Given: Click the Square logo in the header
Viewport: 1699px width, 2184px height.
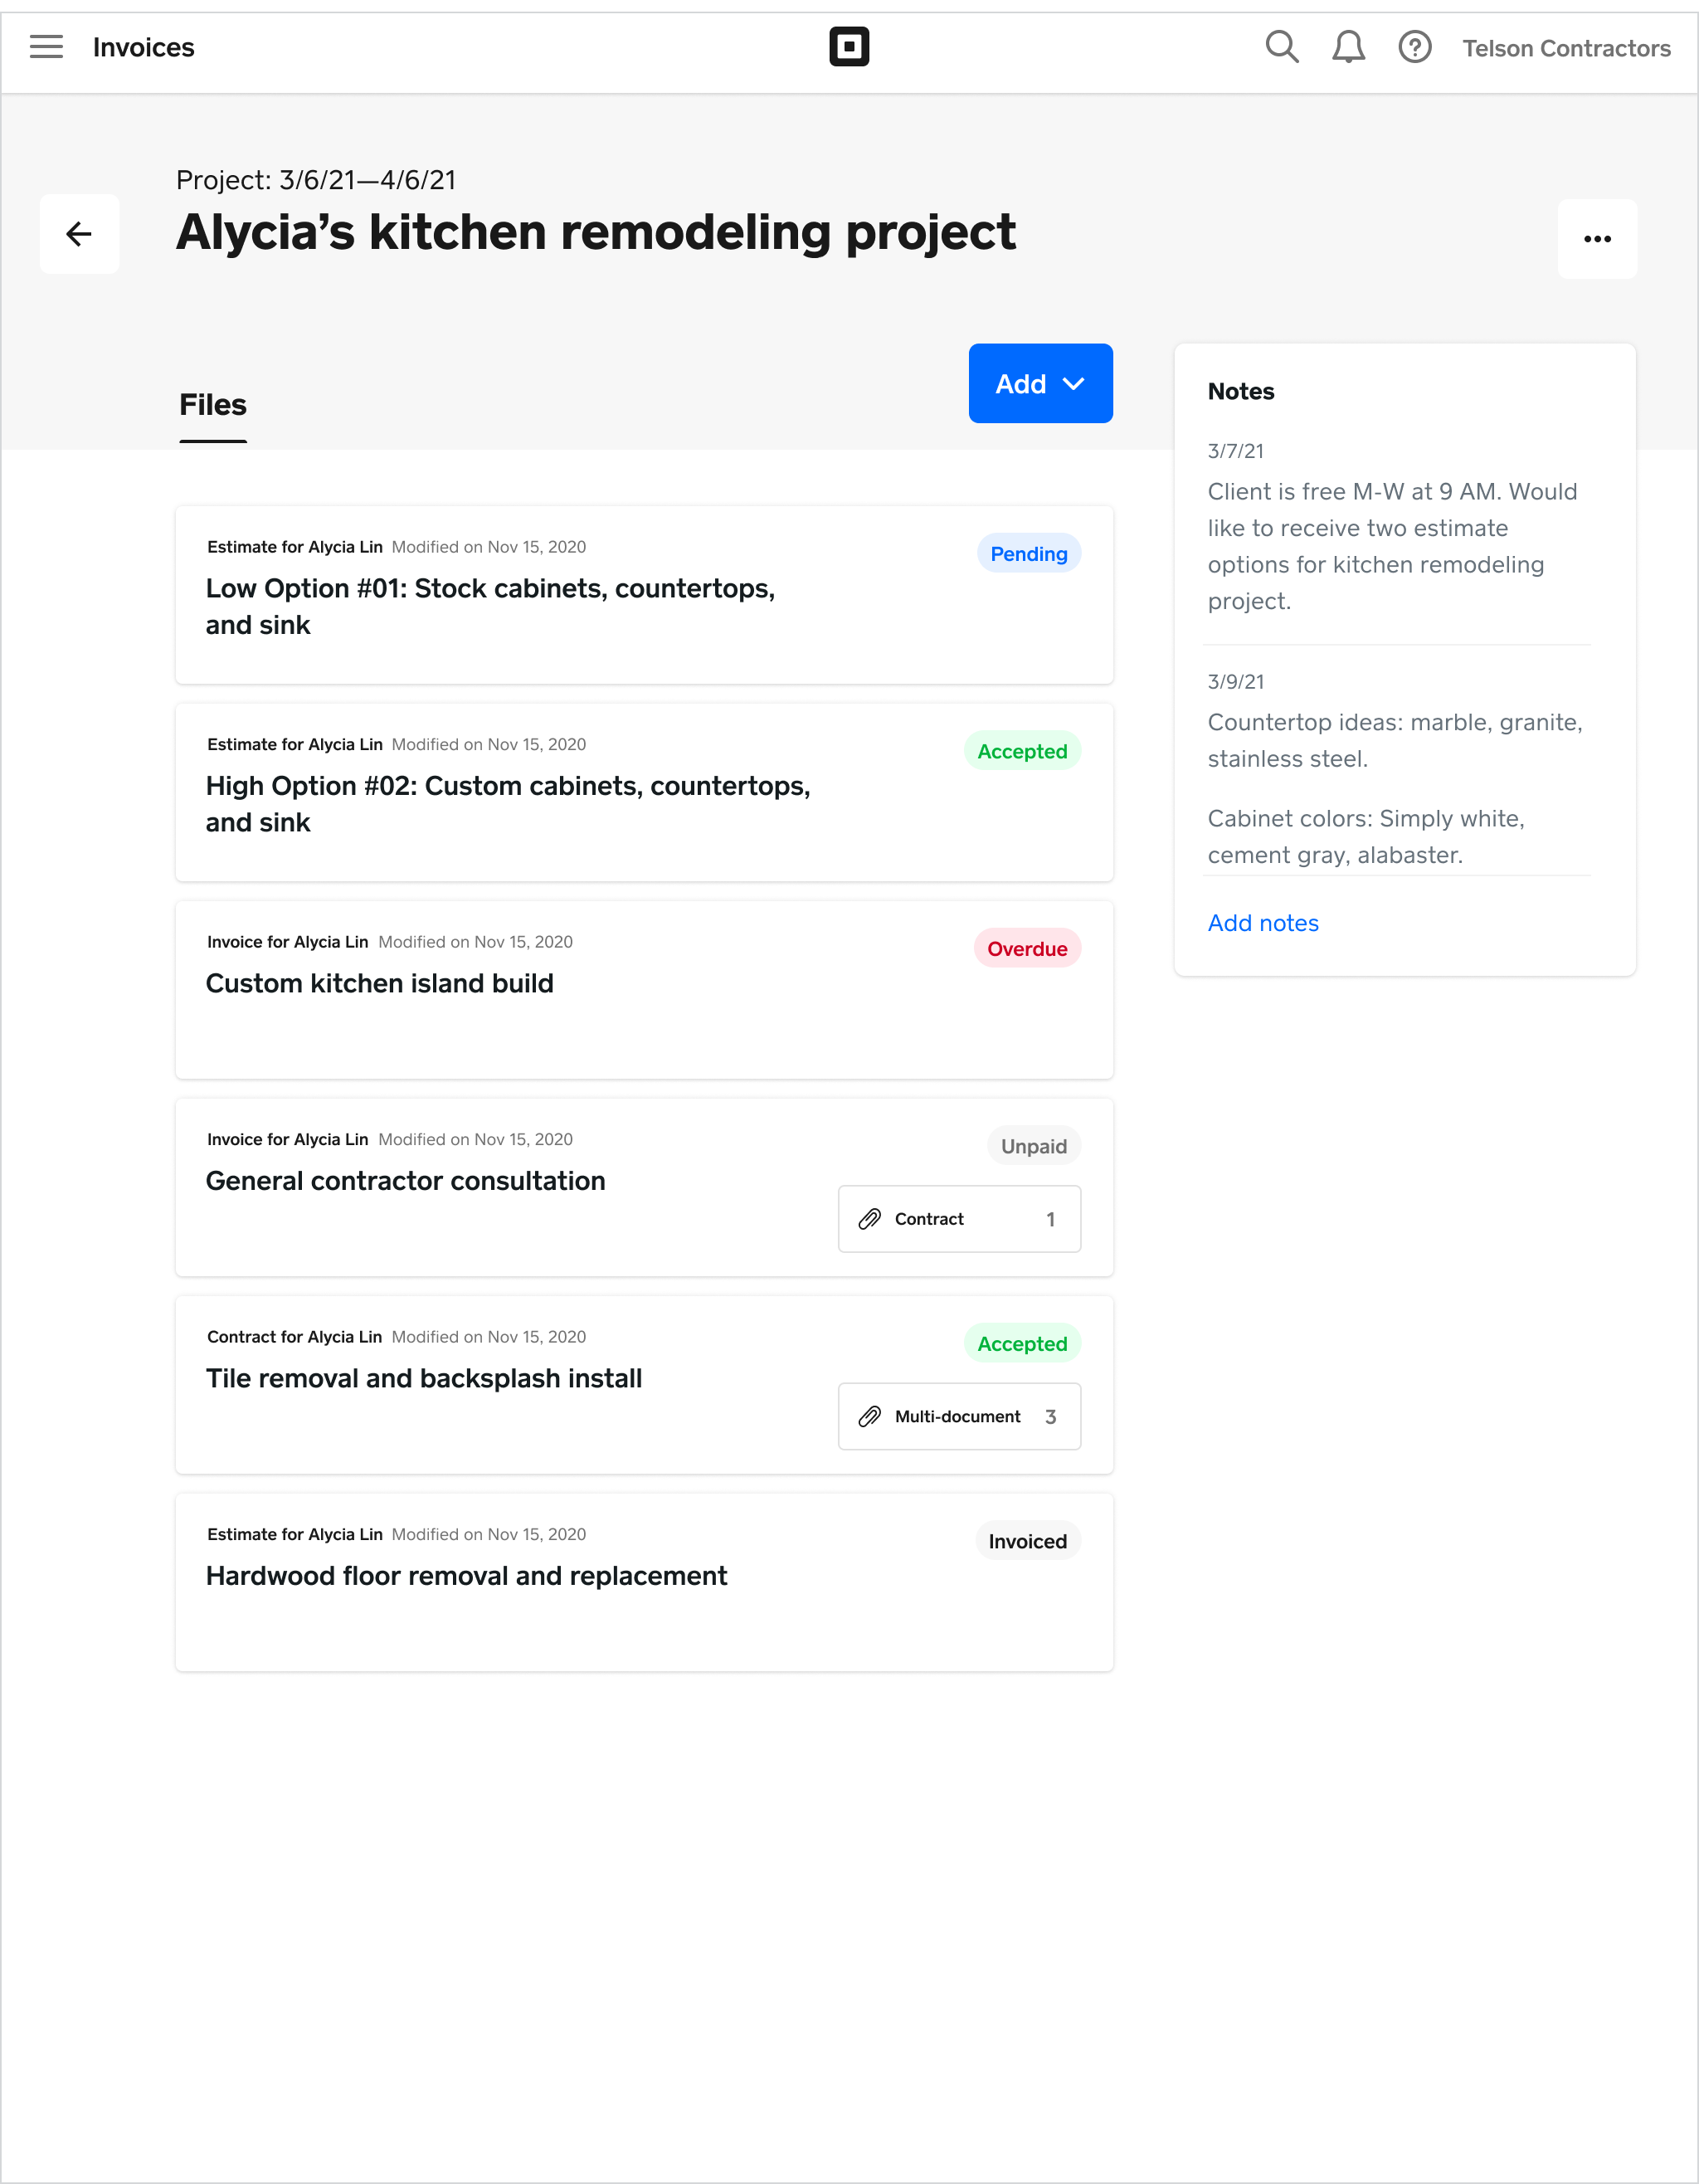Looking at the screenshot, I should tap(849, 45).
